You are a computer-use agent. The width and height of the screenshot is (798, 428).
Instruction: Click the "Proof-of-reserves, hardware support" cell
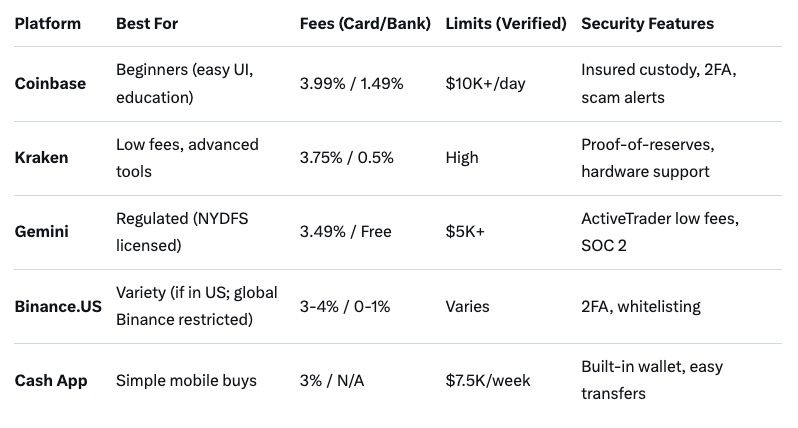coord(648,158)
